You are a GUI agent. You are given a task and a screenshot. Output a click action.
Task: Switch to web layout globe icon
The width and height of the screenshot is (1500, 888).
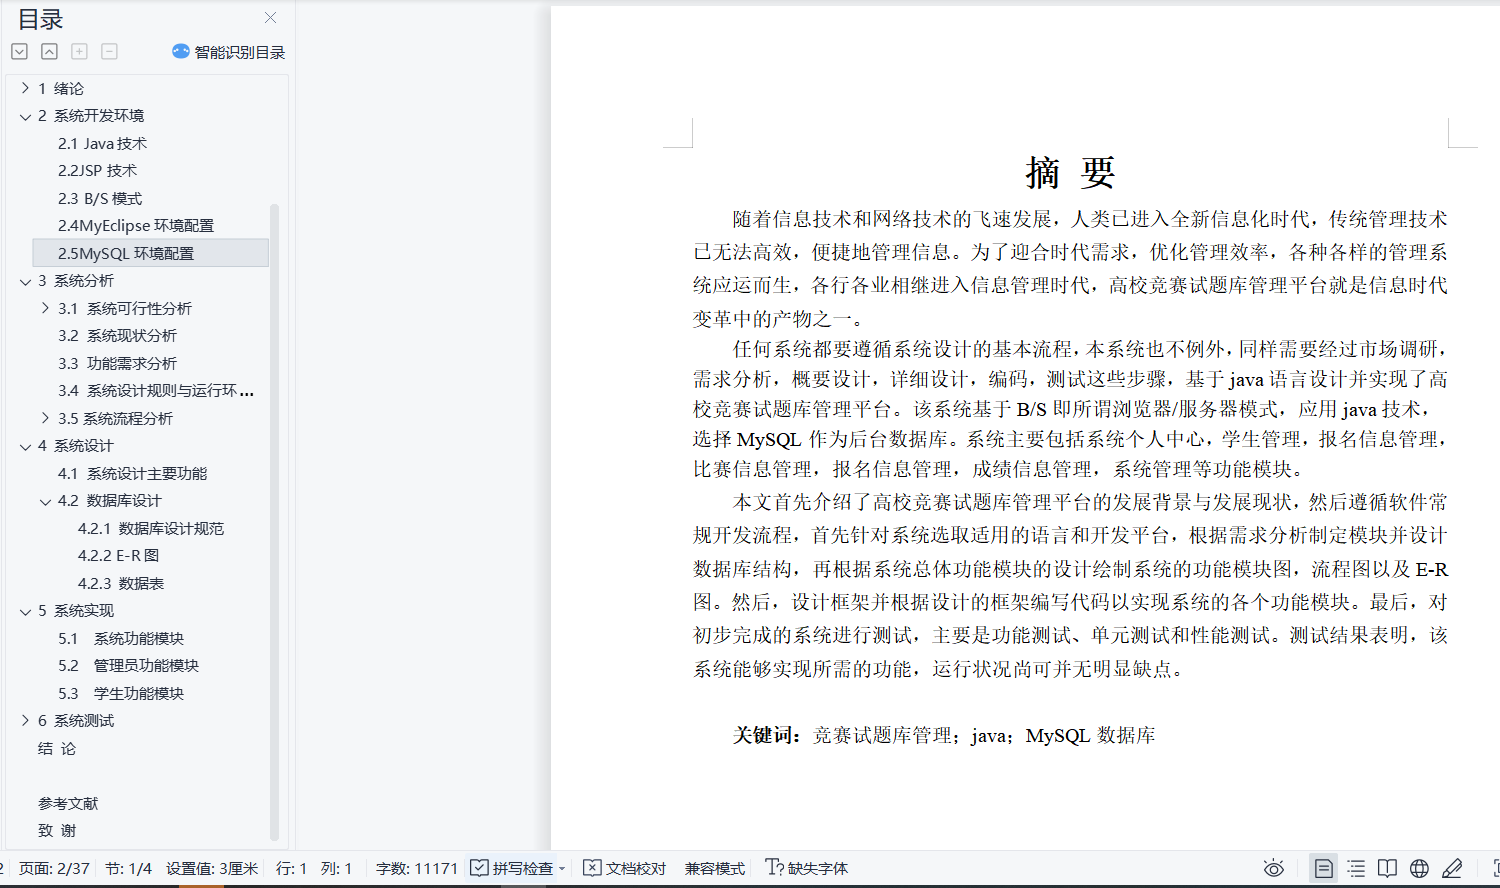click(1419, 868)
